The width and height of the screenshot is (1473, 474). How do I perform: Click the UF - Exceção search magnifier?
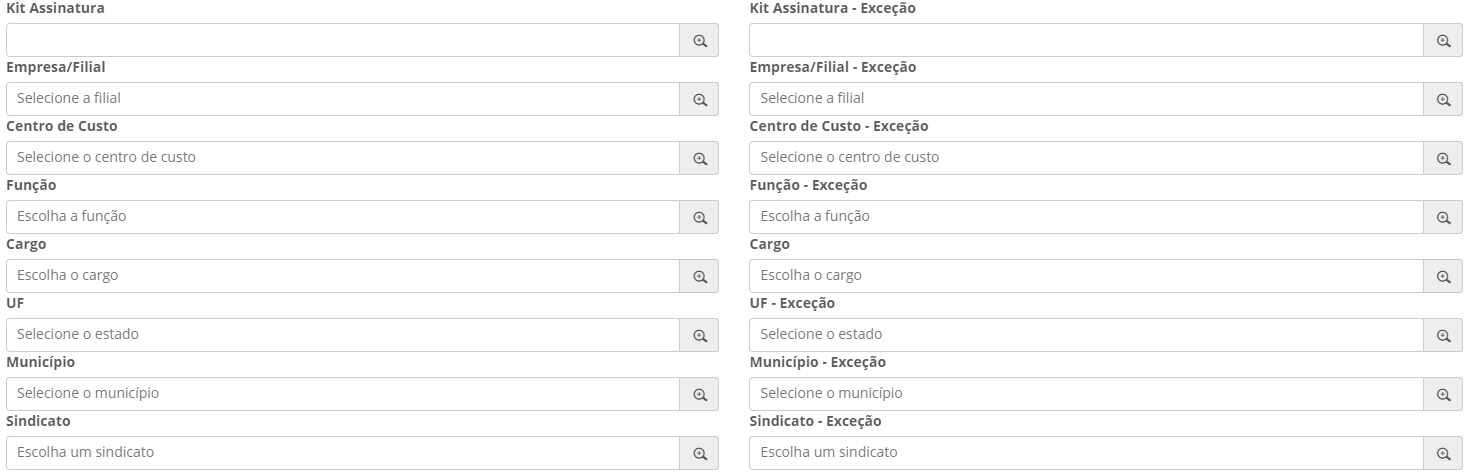1443,336
